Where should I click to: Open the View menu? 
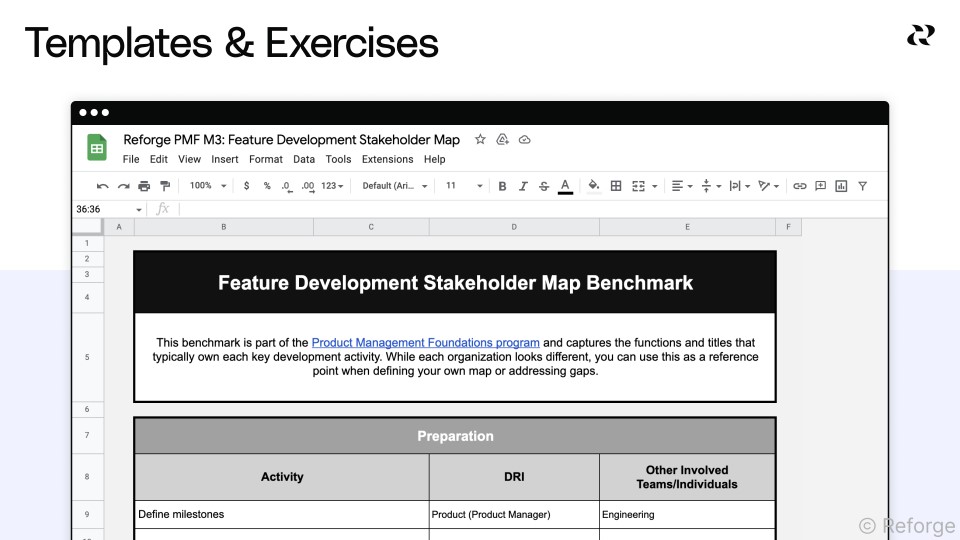click(x=189, y=159)
